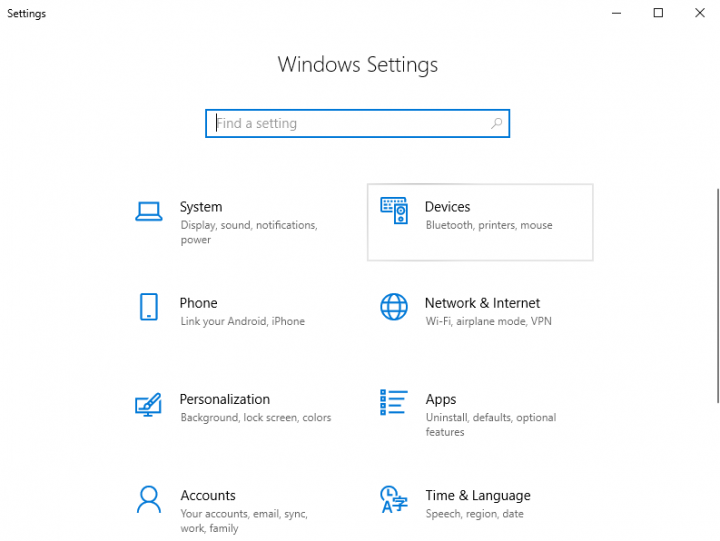Open the System settings title link

(201, 207)
